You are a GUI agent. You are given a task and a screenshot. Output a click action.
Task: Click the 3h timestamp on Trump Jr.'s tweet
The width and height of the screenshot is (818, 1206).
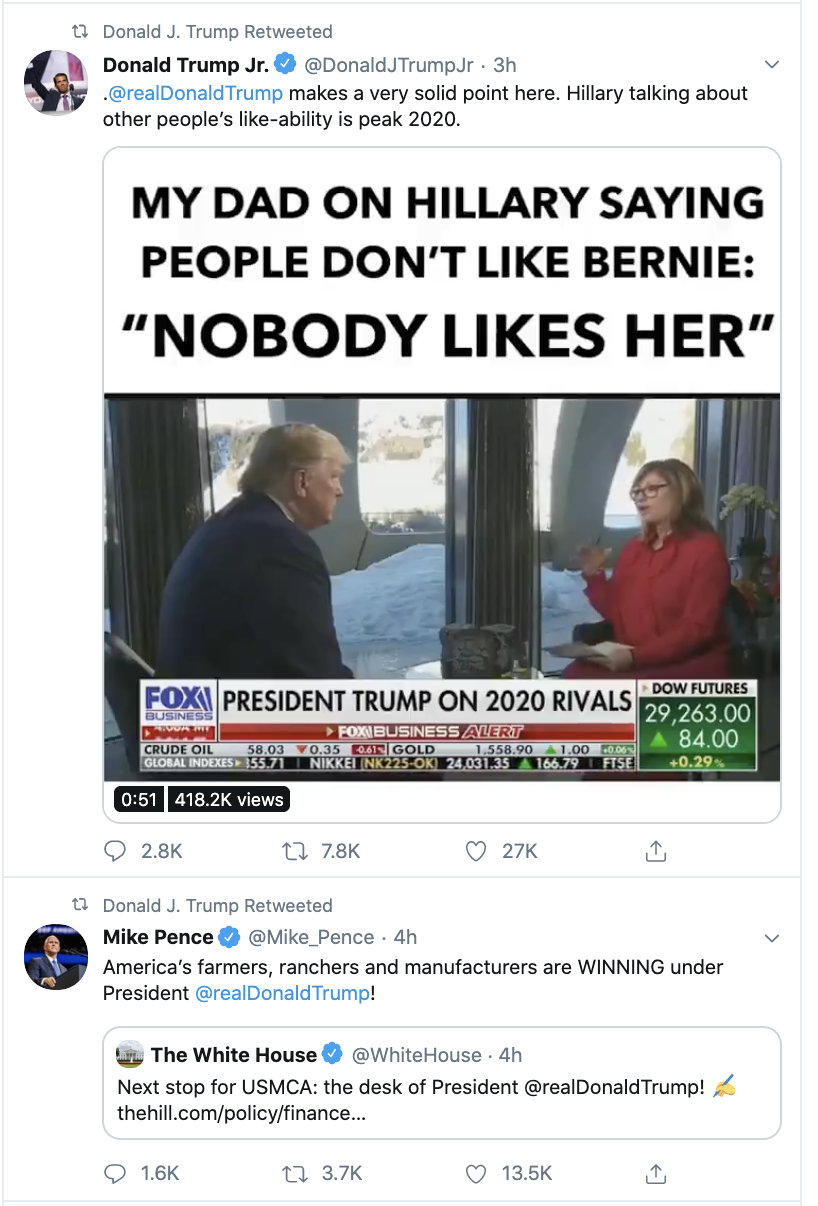pyautogui.click(x=505, y=65)
